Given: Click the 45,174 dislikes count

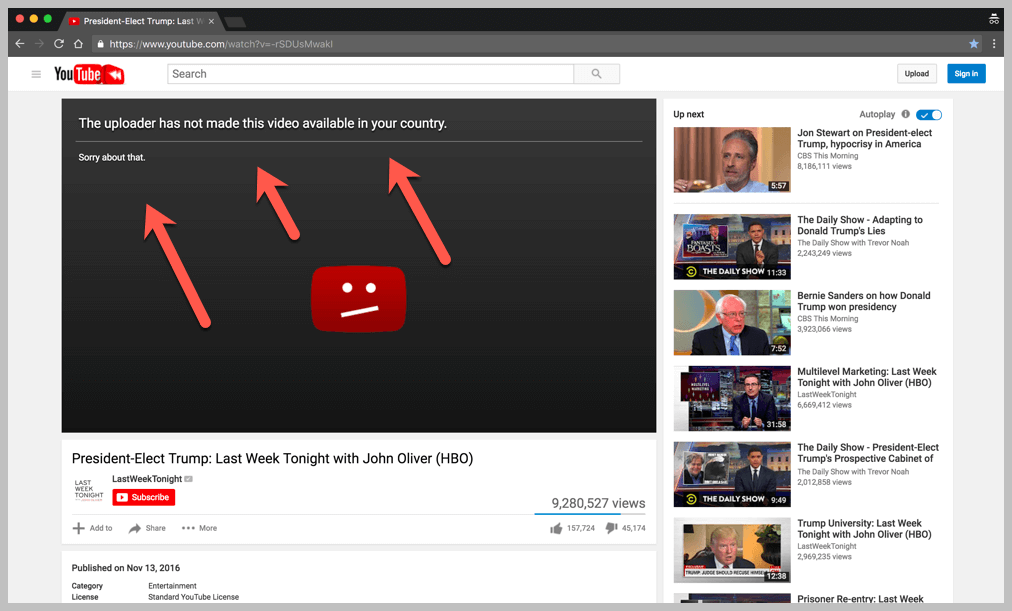Looking at the screenshot, I should [x=634, y=528].
